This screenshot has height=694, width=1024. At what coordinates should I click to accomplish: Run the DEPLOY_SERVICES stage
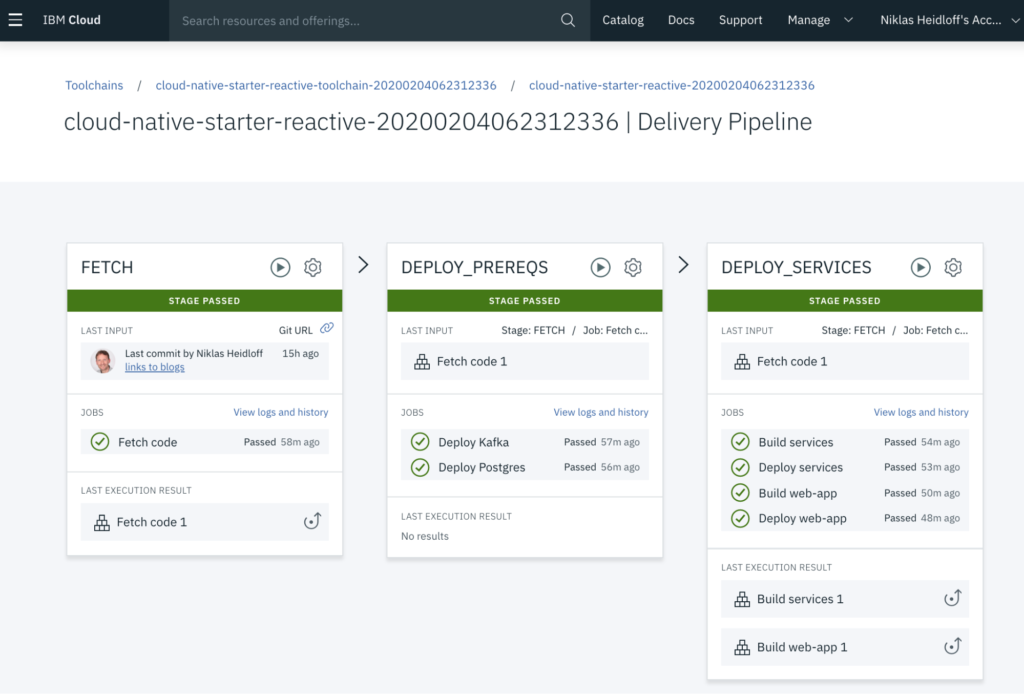(x=920, y=267)
